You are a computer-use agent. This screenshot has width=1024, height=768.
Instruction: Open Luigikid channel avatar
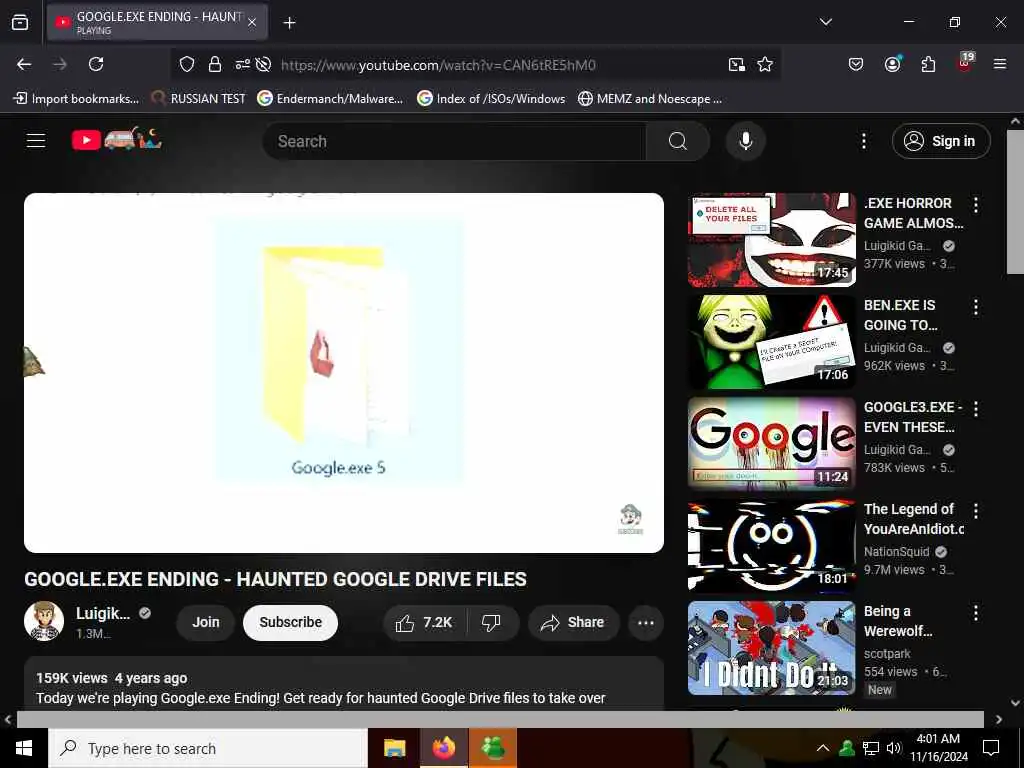pos(44,621)
